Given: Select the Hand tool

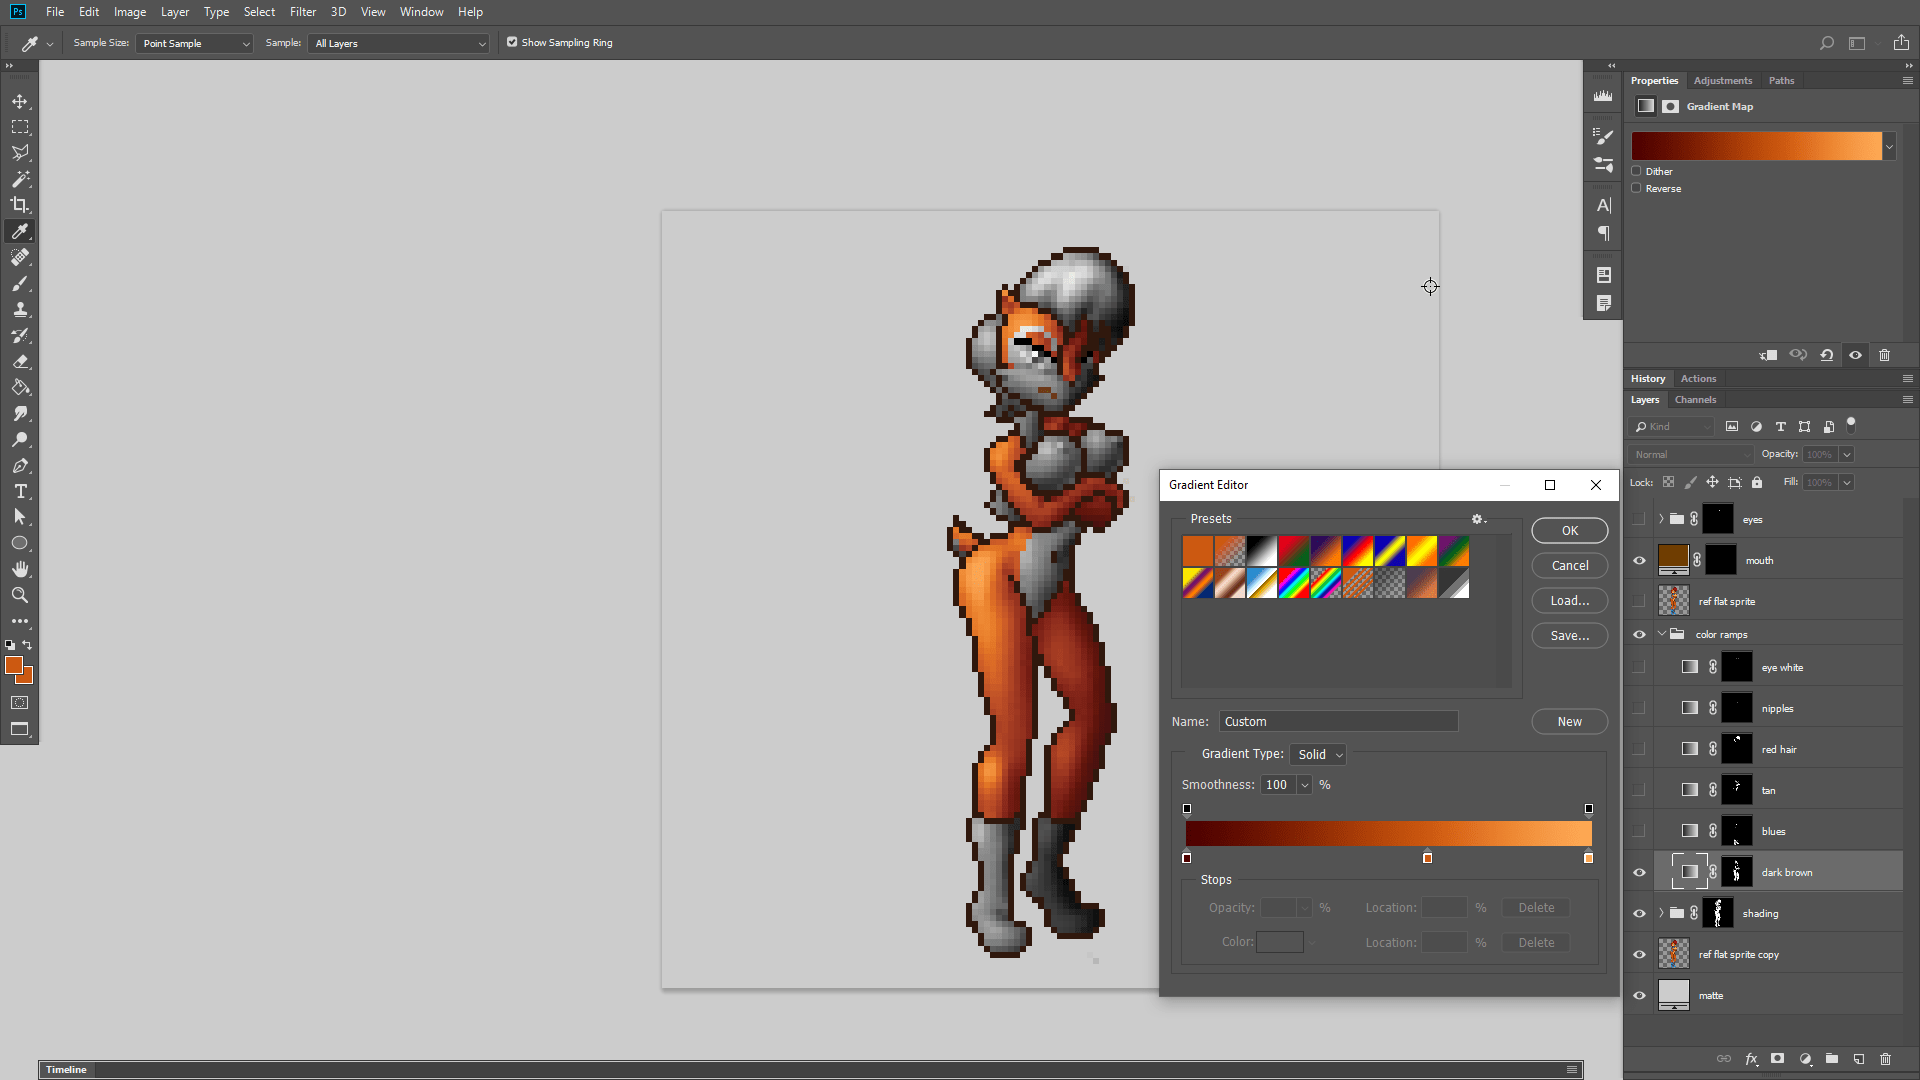Looking at the screenshot, I should 20,569.
